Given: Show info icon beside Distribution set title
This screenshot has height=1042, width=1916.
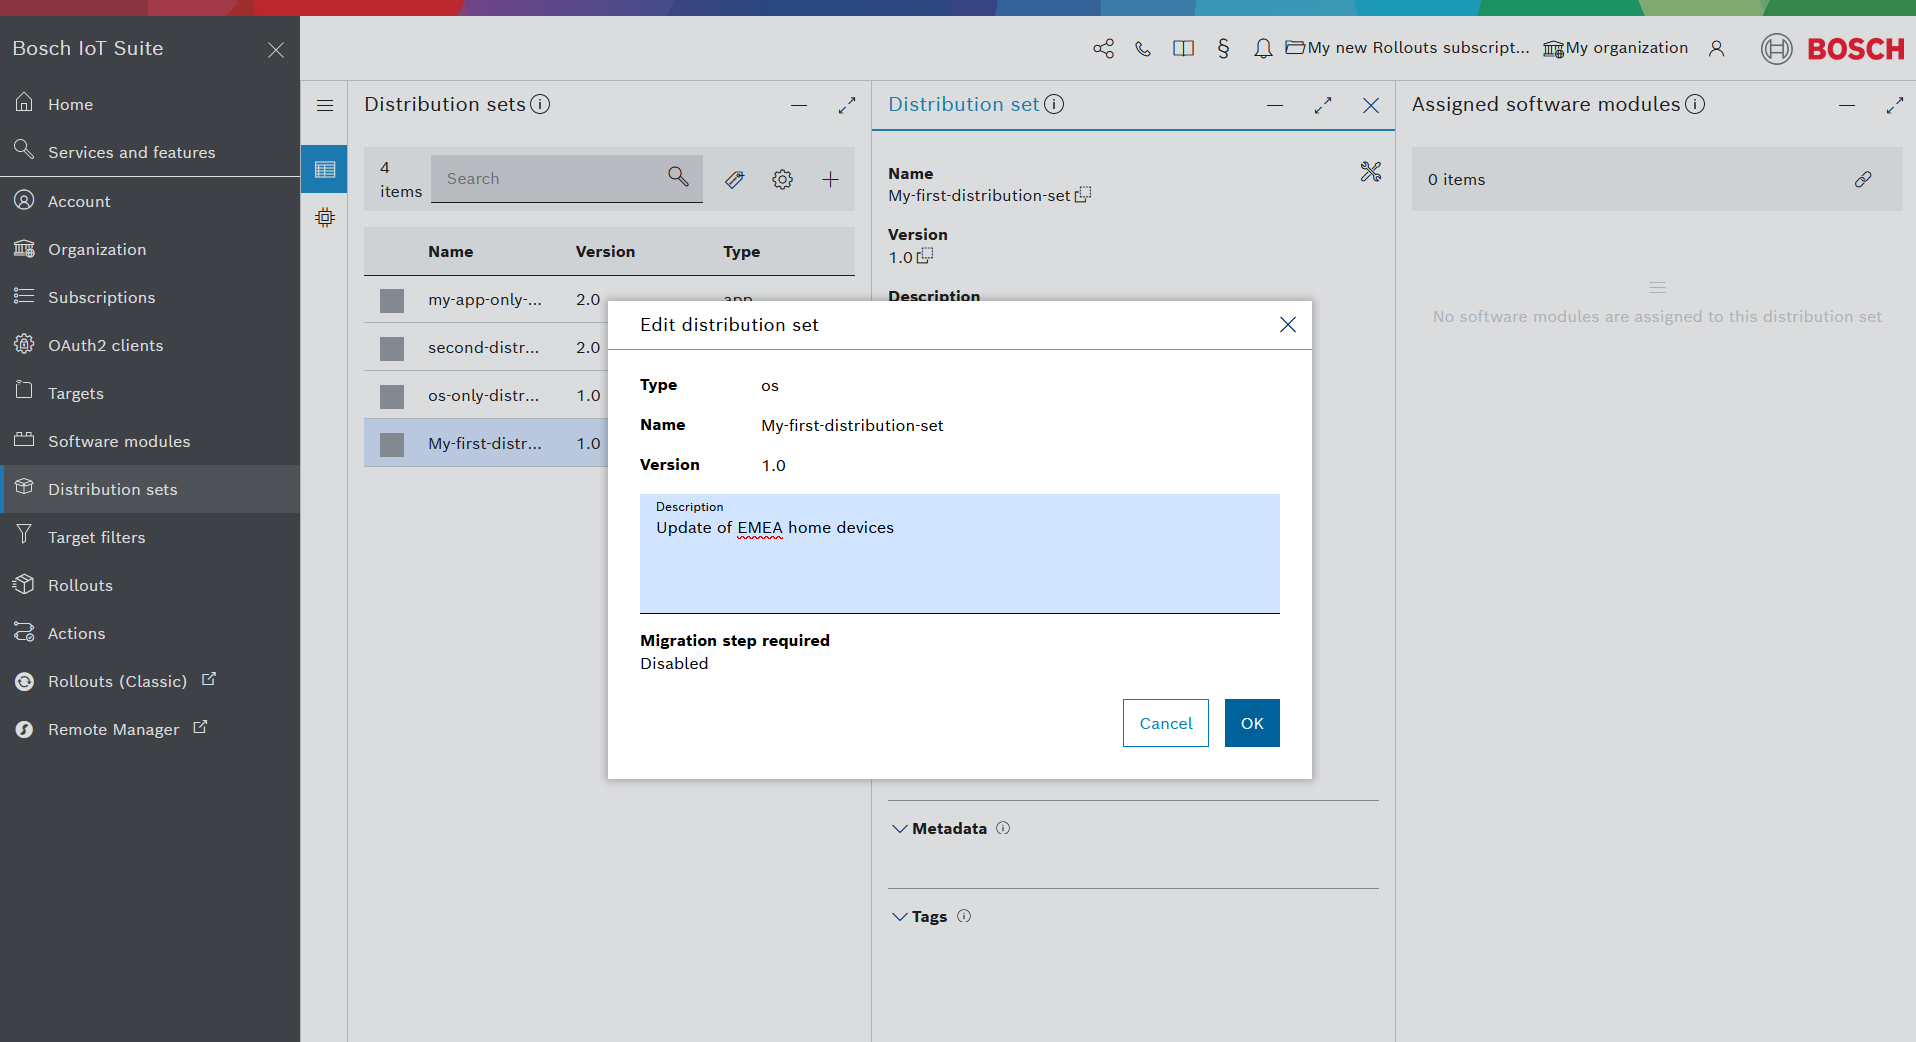Looking at the screenshot, I should coord(1054,104).
